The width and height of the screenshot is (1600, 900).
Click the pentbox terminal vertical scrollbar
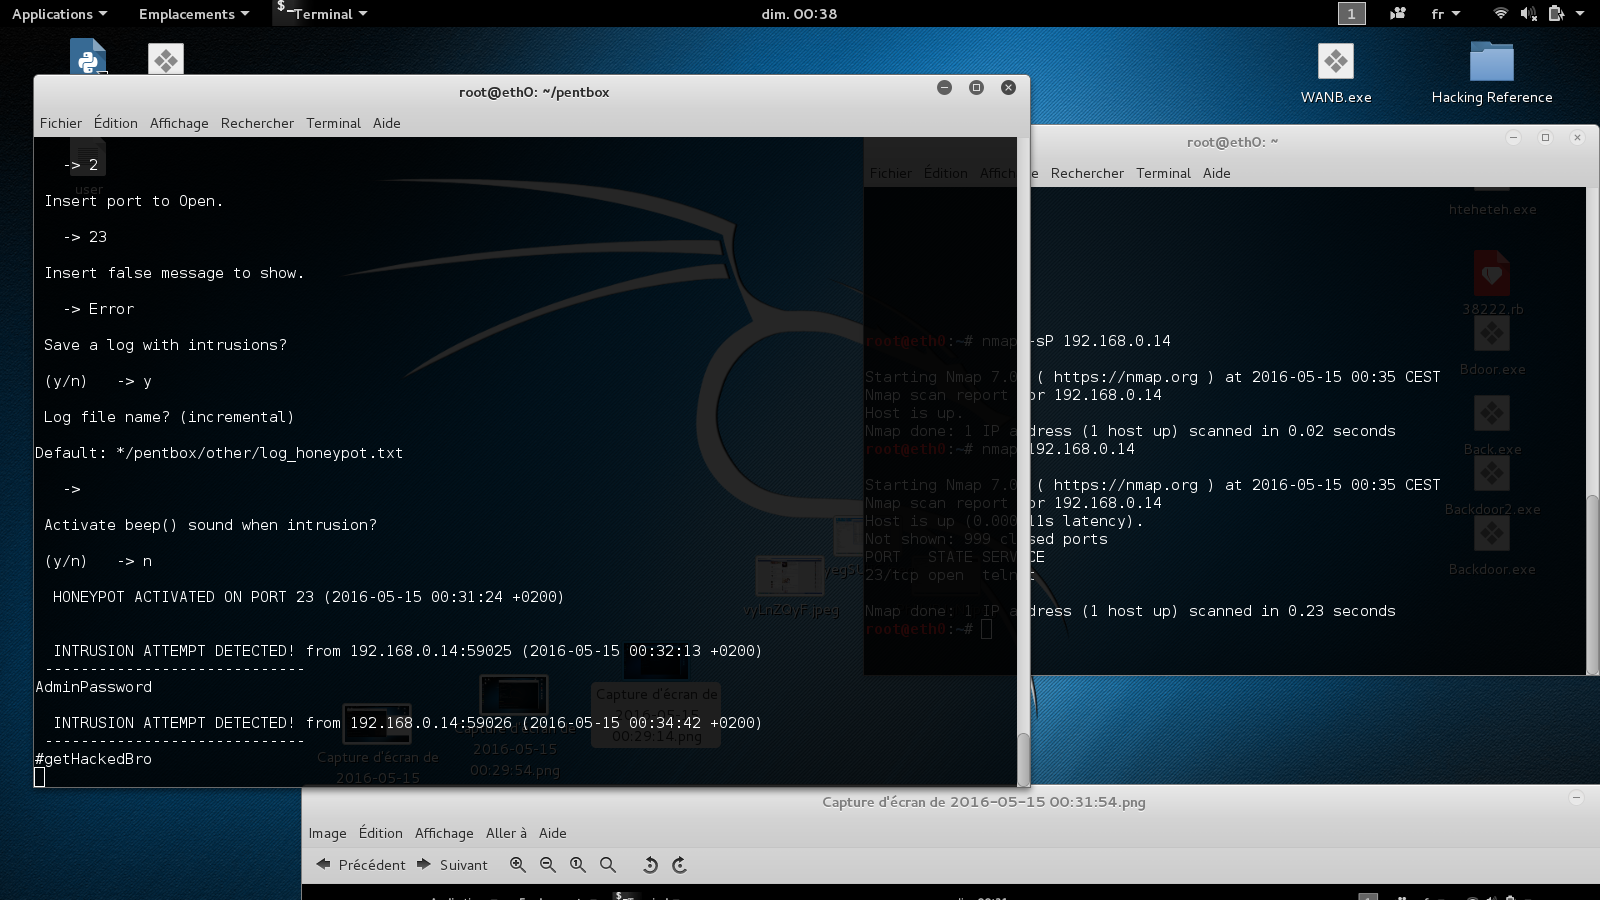[1023, 758]
